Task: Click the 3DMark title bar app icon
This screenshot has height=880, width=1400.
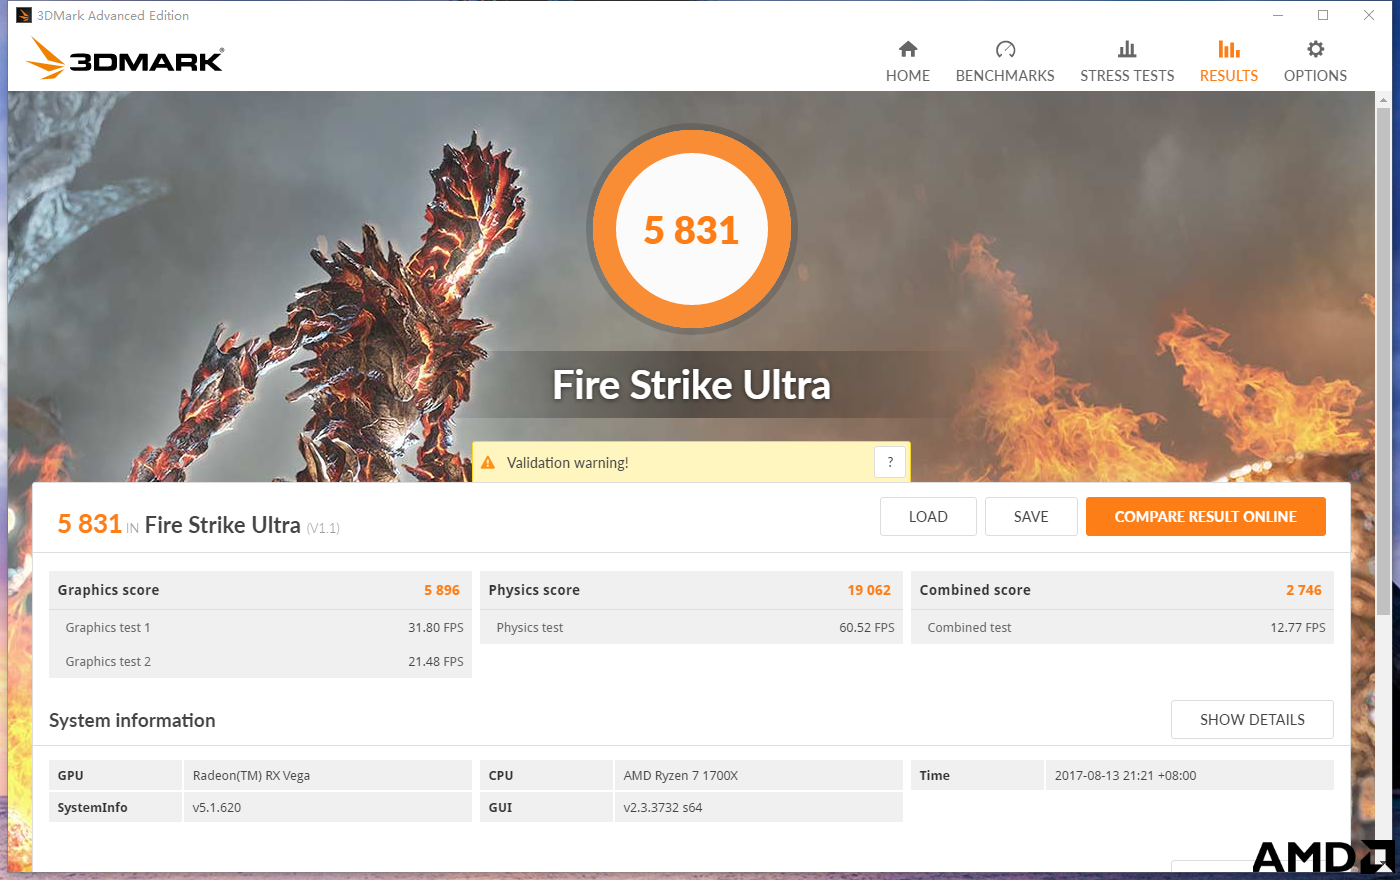Action: coord(24,15)
